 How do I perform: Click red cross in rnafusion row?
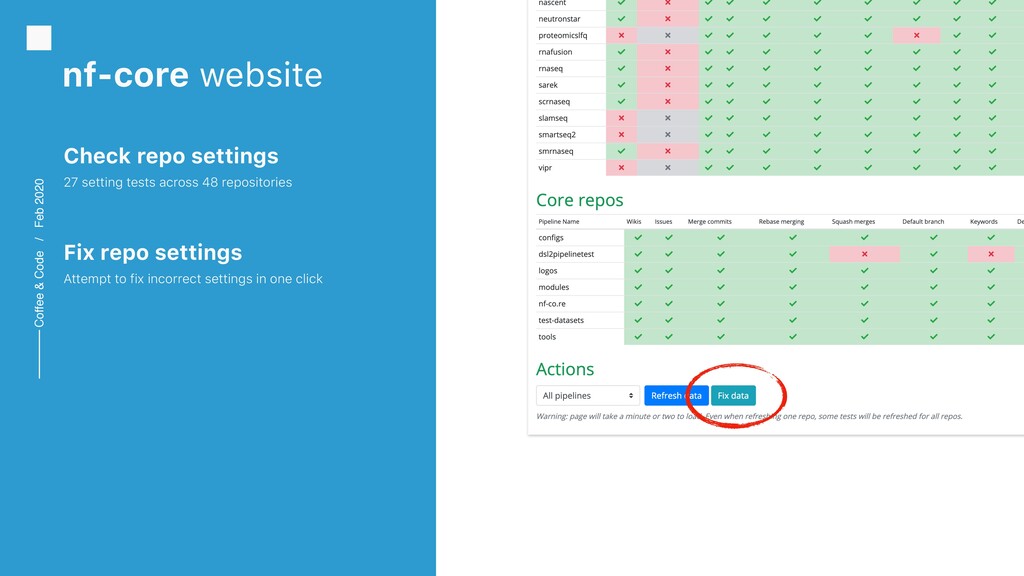point(667,52)
